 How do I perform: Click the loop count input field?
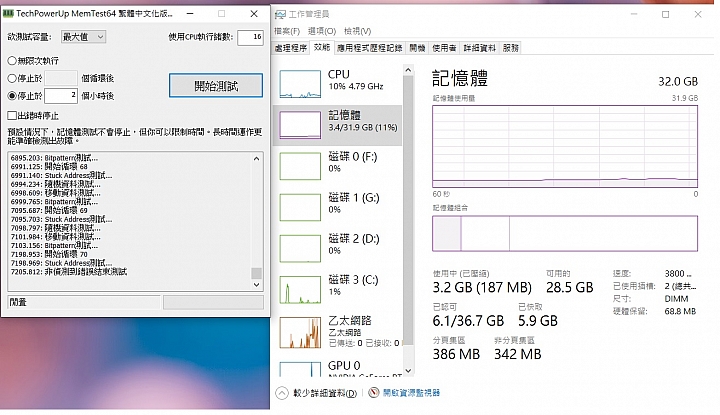(x=61, y=78)
